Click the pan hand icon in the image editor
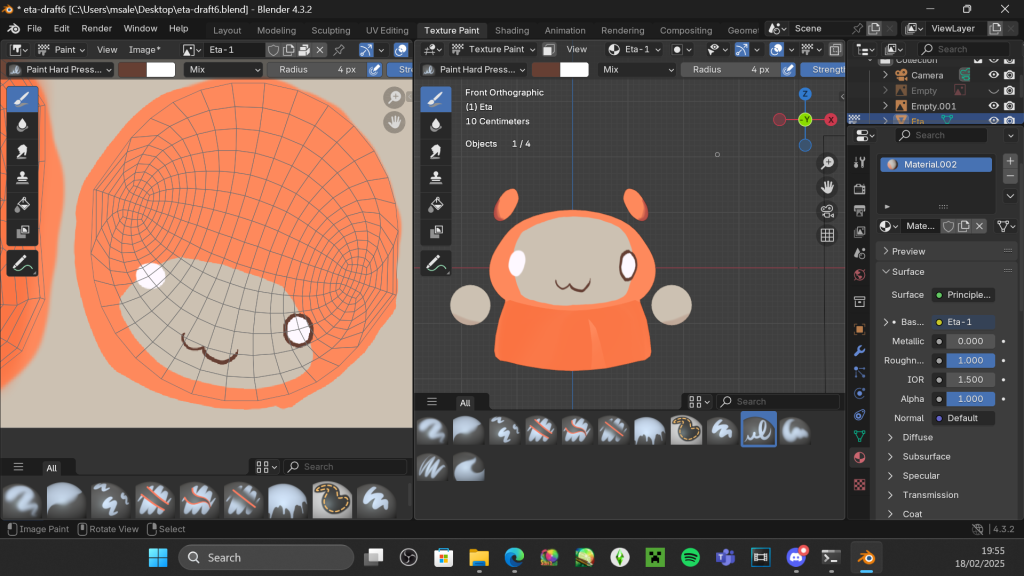The height and width of the screenshot is (576, 1024). point(394,122)
